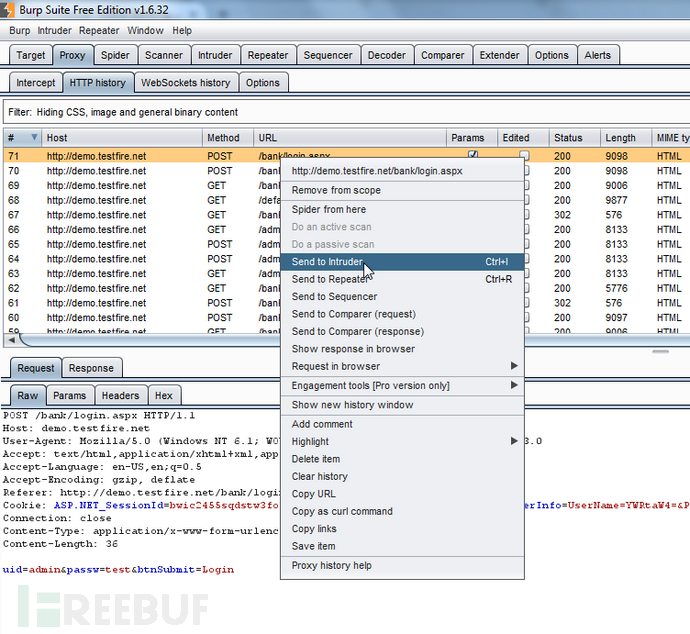Select Spider from here
The height and width of the screenshot is (634, 690).
click(x=402, y=209)
